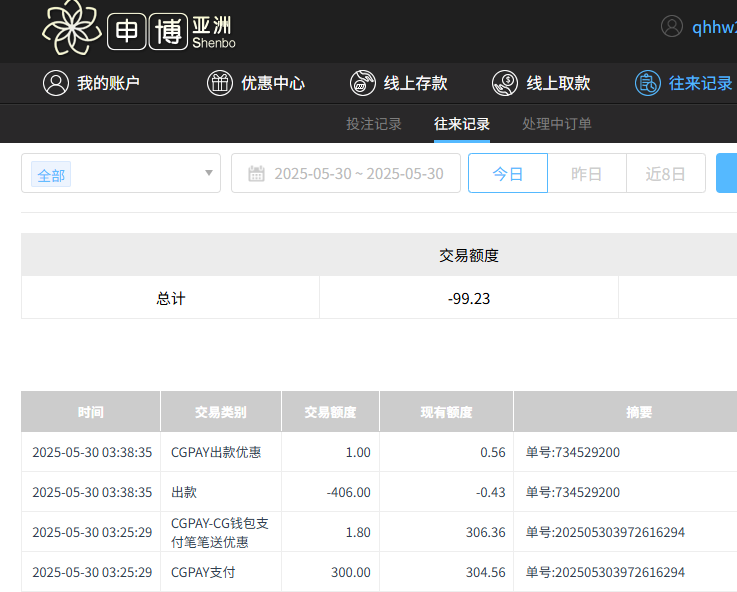Click the Shenbo flower logo
737x592 pixels.
point(72,28)
